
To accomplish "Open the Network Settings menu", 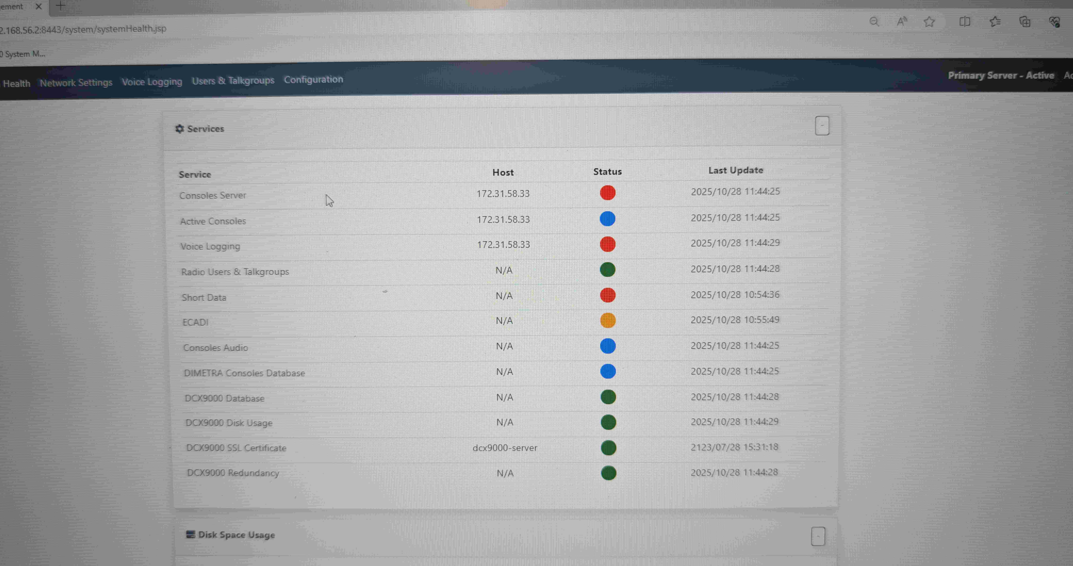I will point(76,83).
